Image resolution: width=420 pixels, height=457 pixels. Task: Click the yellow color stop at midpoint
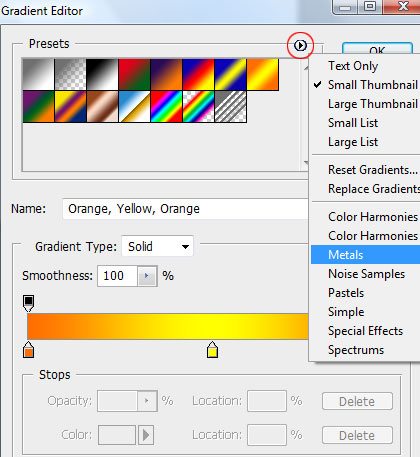(212, 349)
